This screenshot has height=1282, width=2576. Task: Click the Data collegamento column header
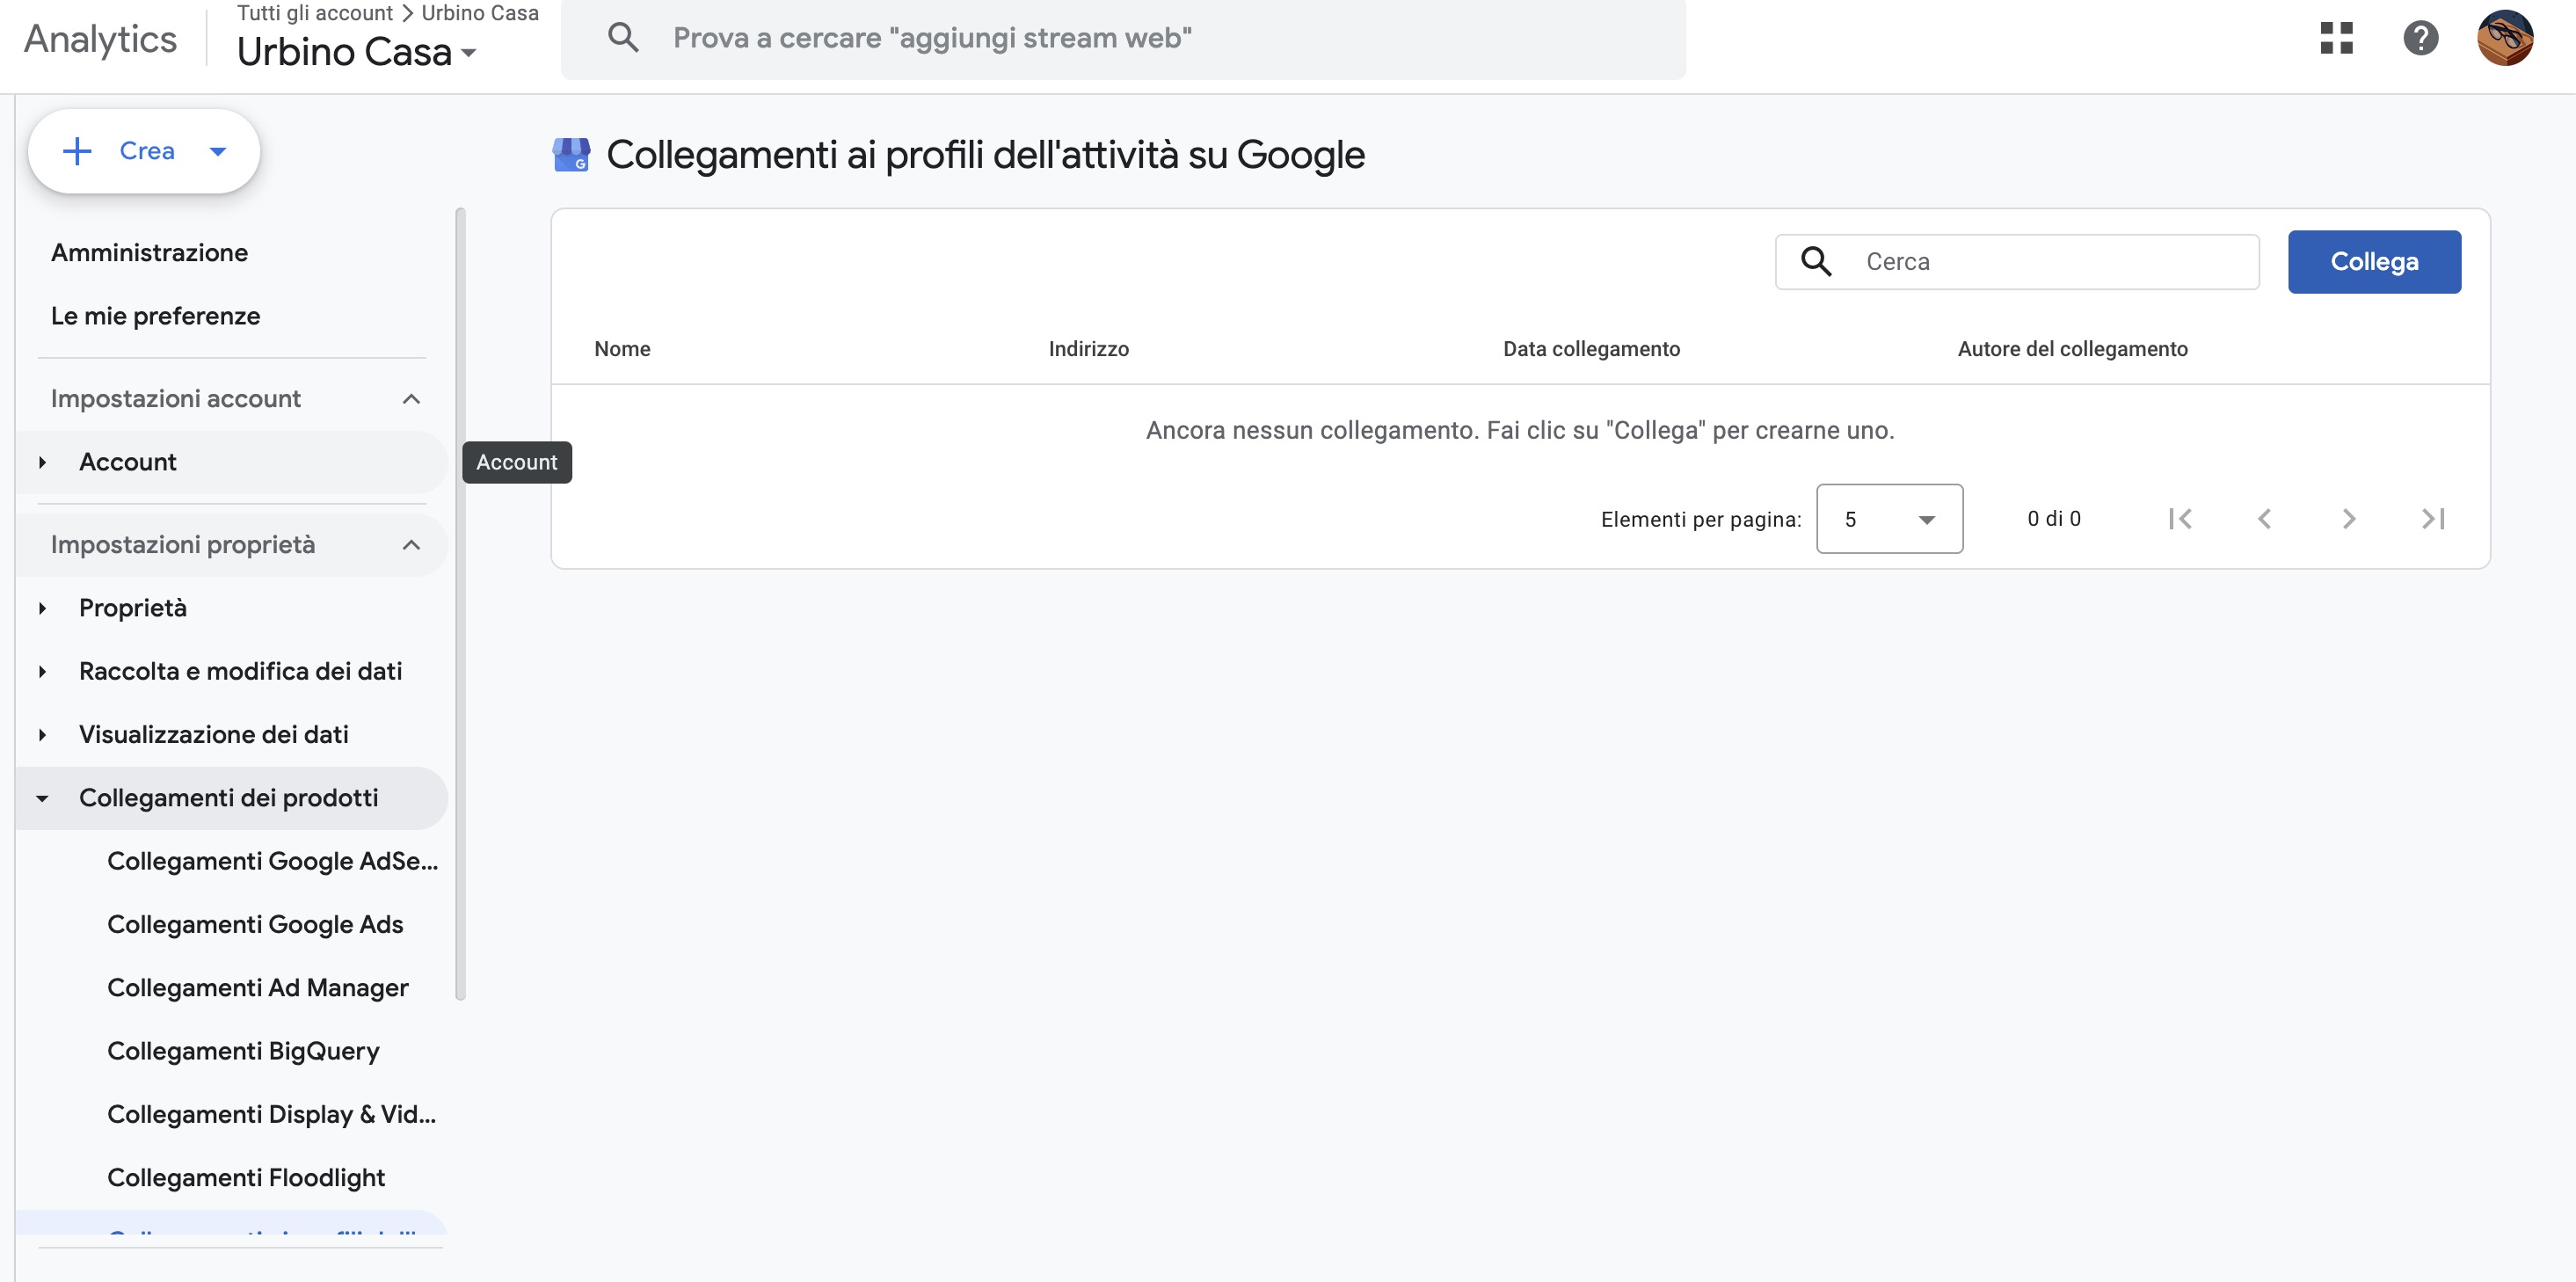click(x=1591, y=349)
